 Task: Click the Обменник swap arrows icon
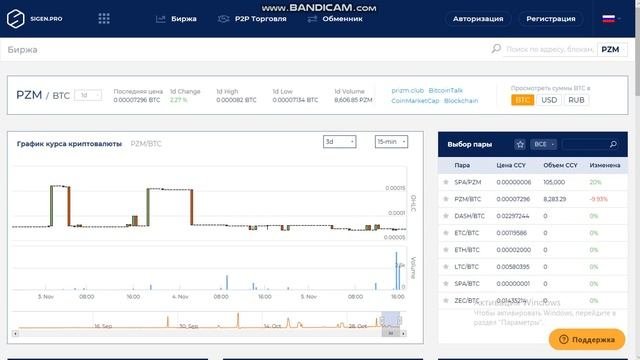click(x=312, y=19)
